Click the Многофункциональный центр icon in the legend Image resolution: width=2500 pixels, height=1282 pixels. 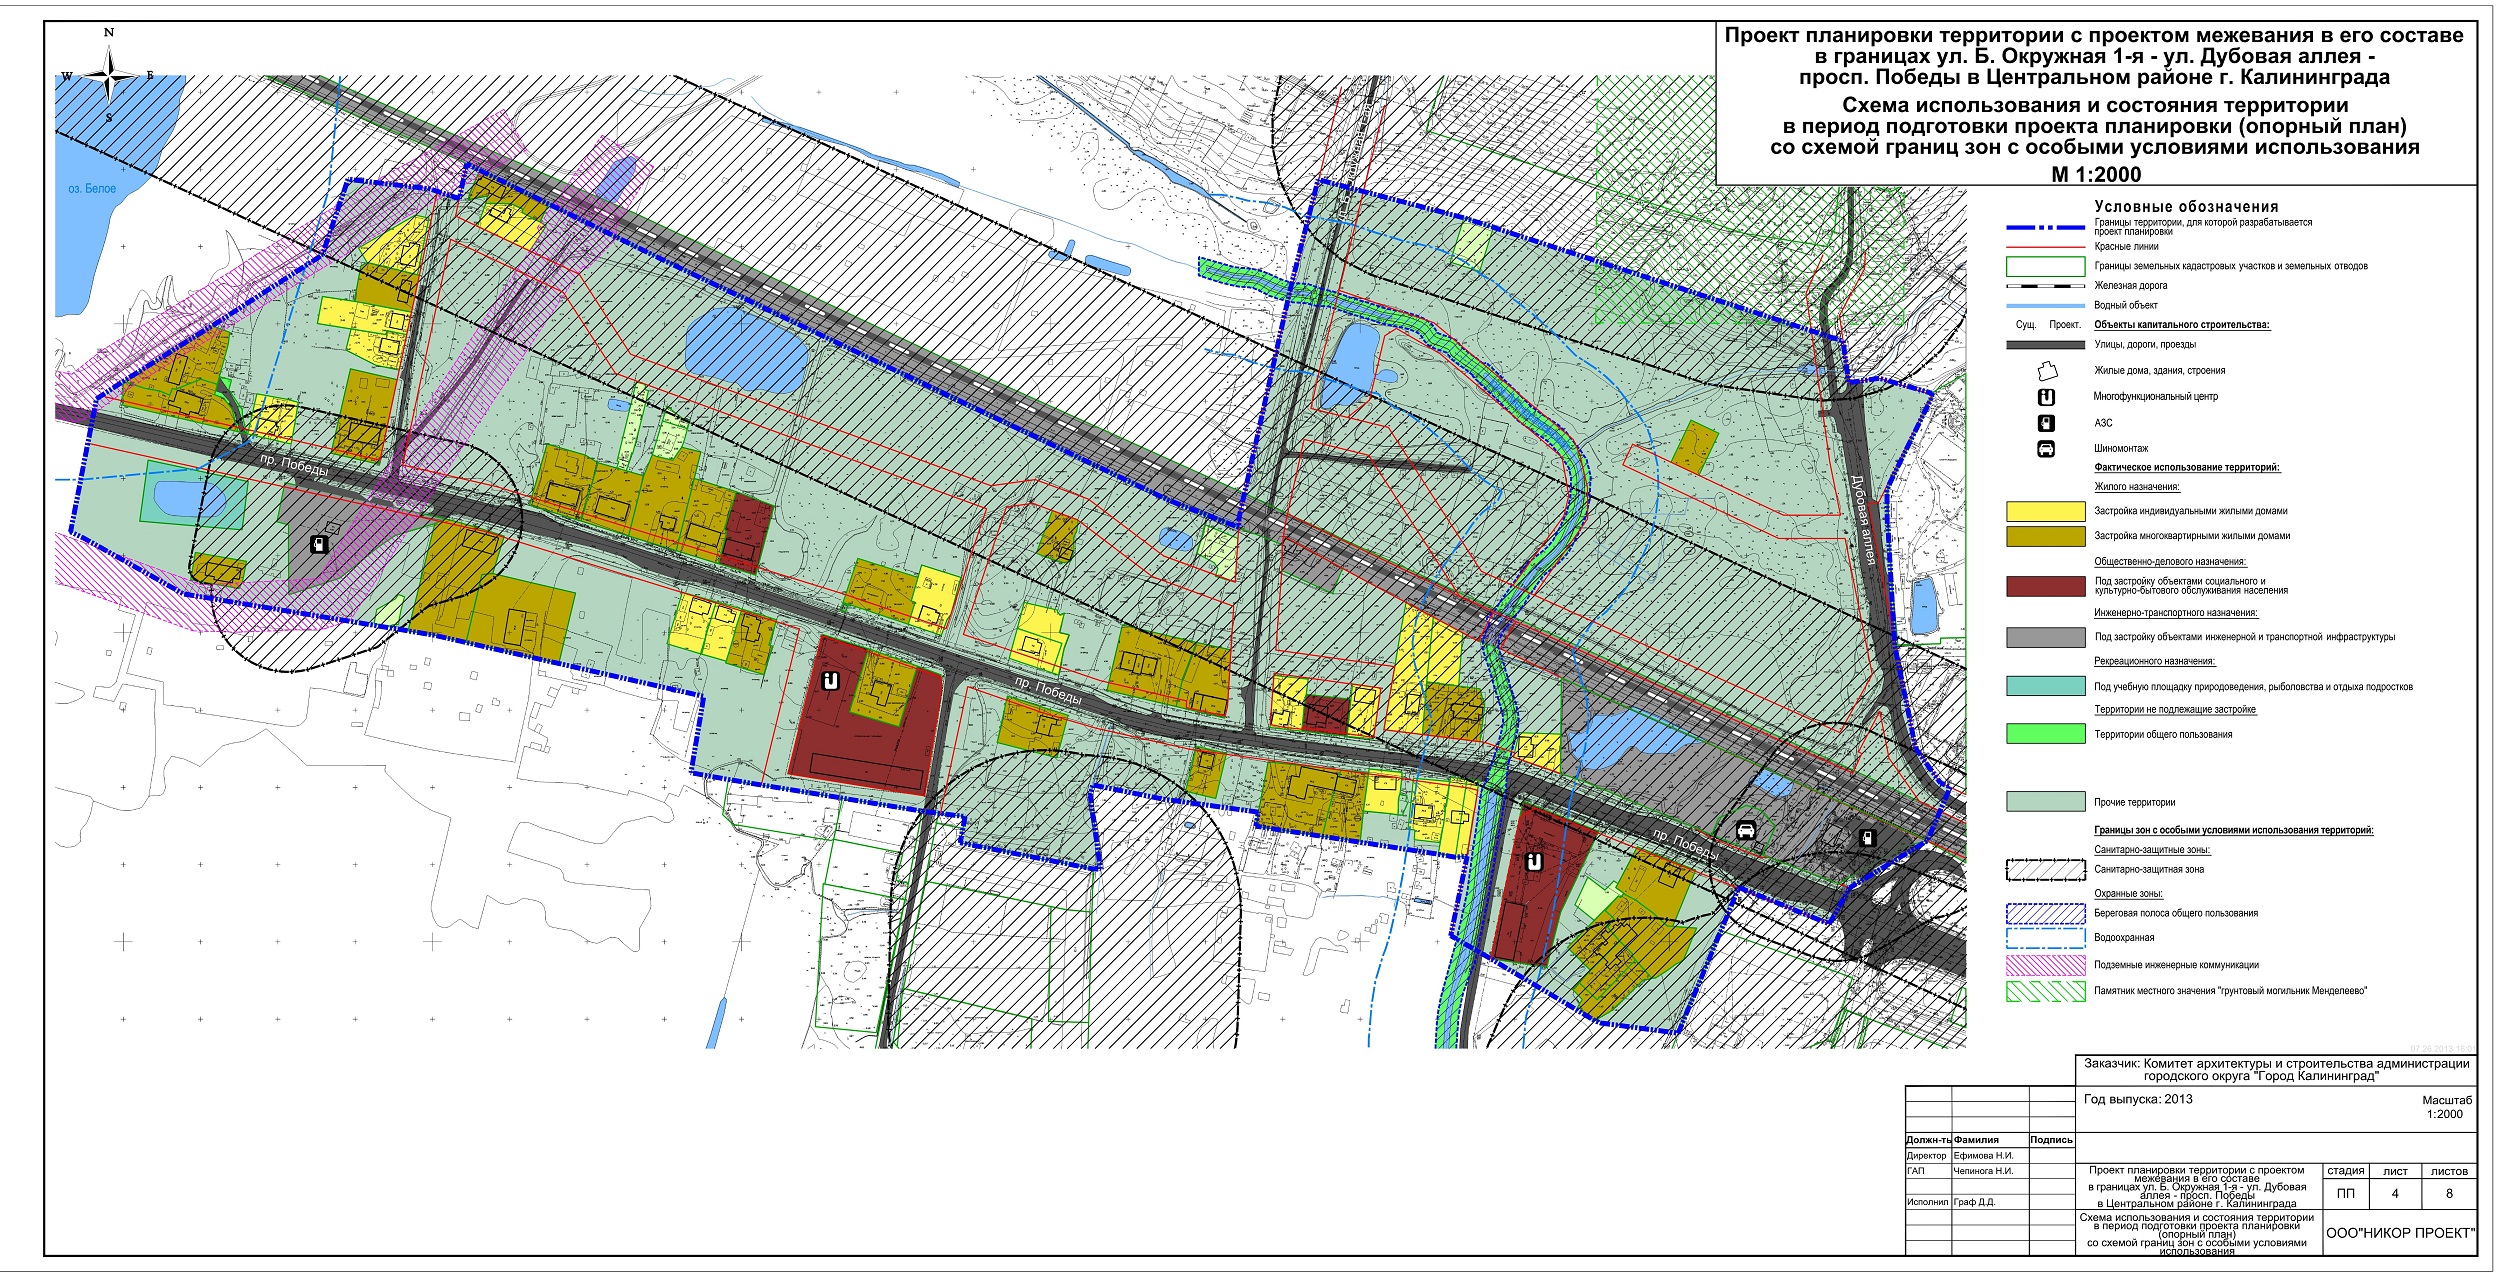(x=2046, y=397)
